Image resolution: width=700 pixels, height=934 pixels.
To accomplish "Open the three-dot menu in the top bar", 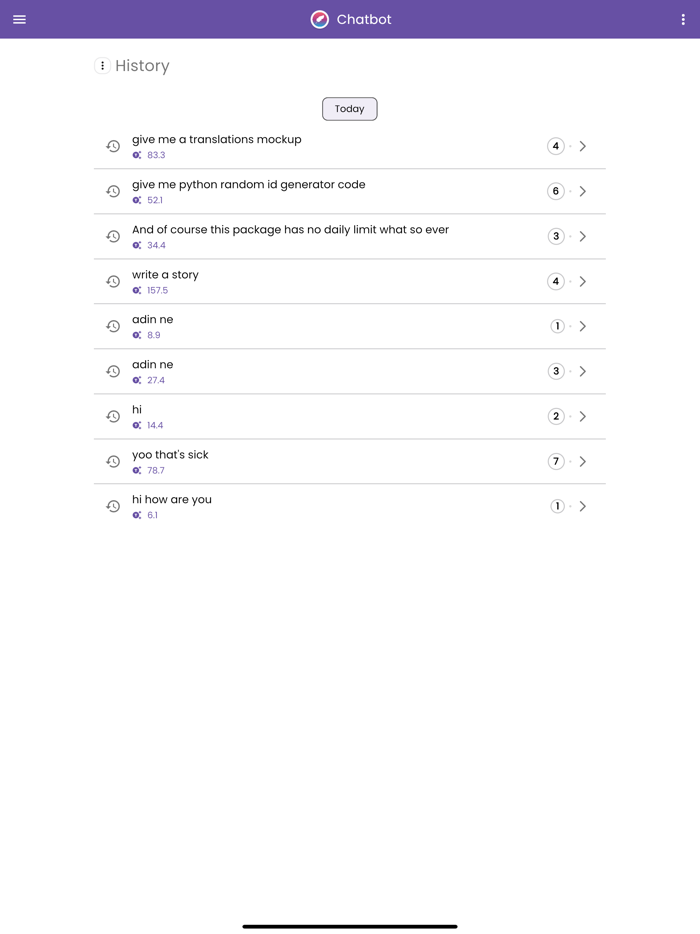I will coord(682,19).
